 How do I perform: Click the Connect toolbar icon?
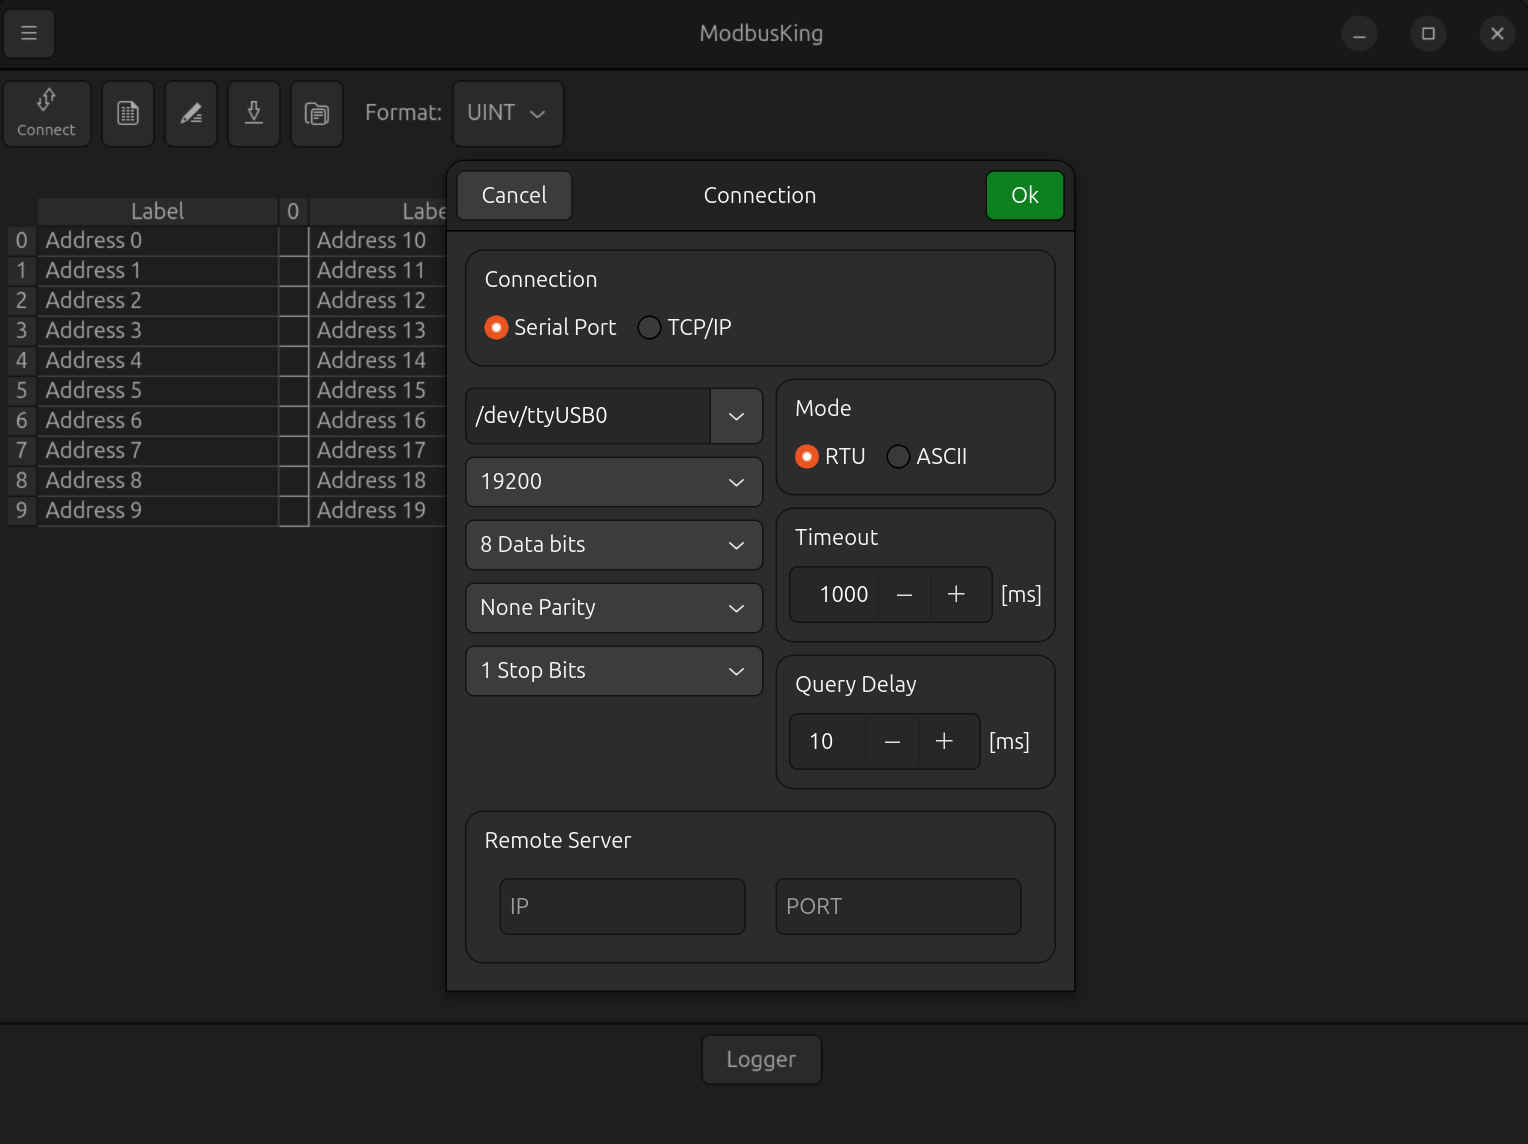point(46,114)
